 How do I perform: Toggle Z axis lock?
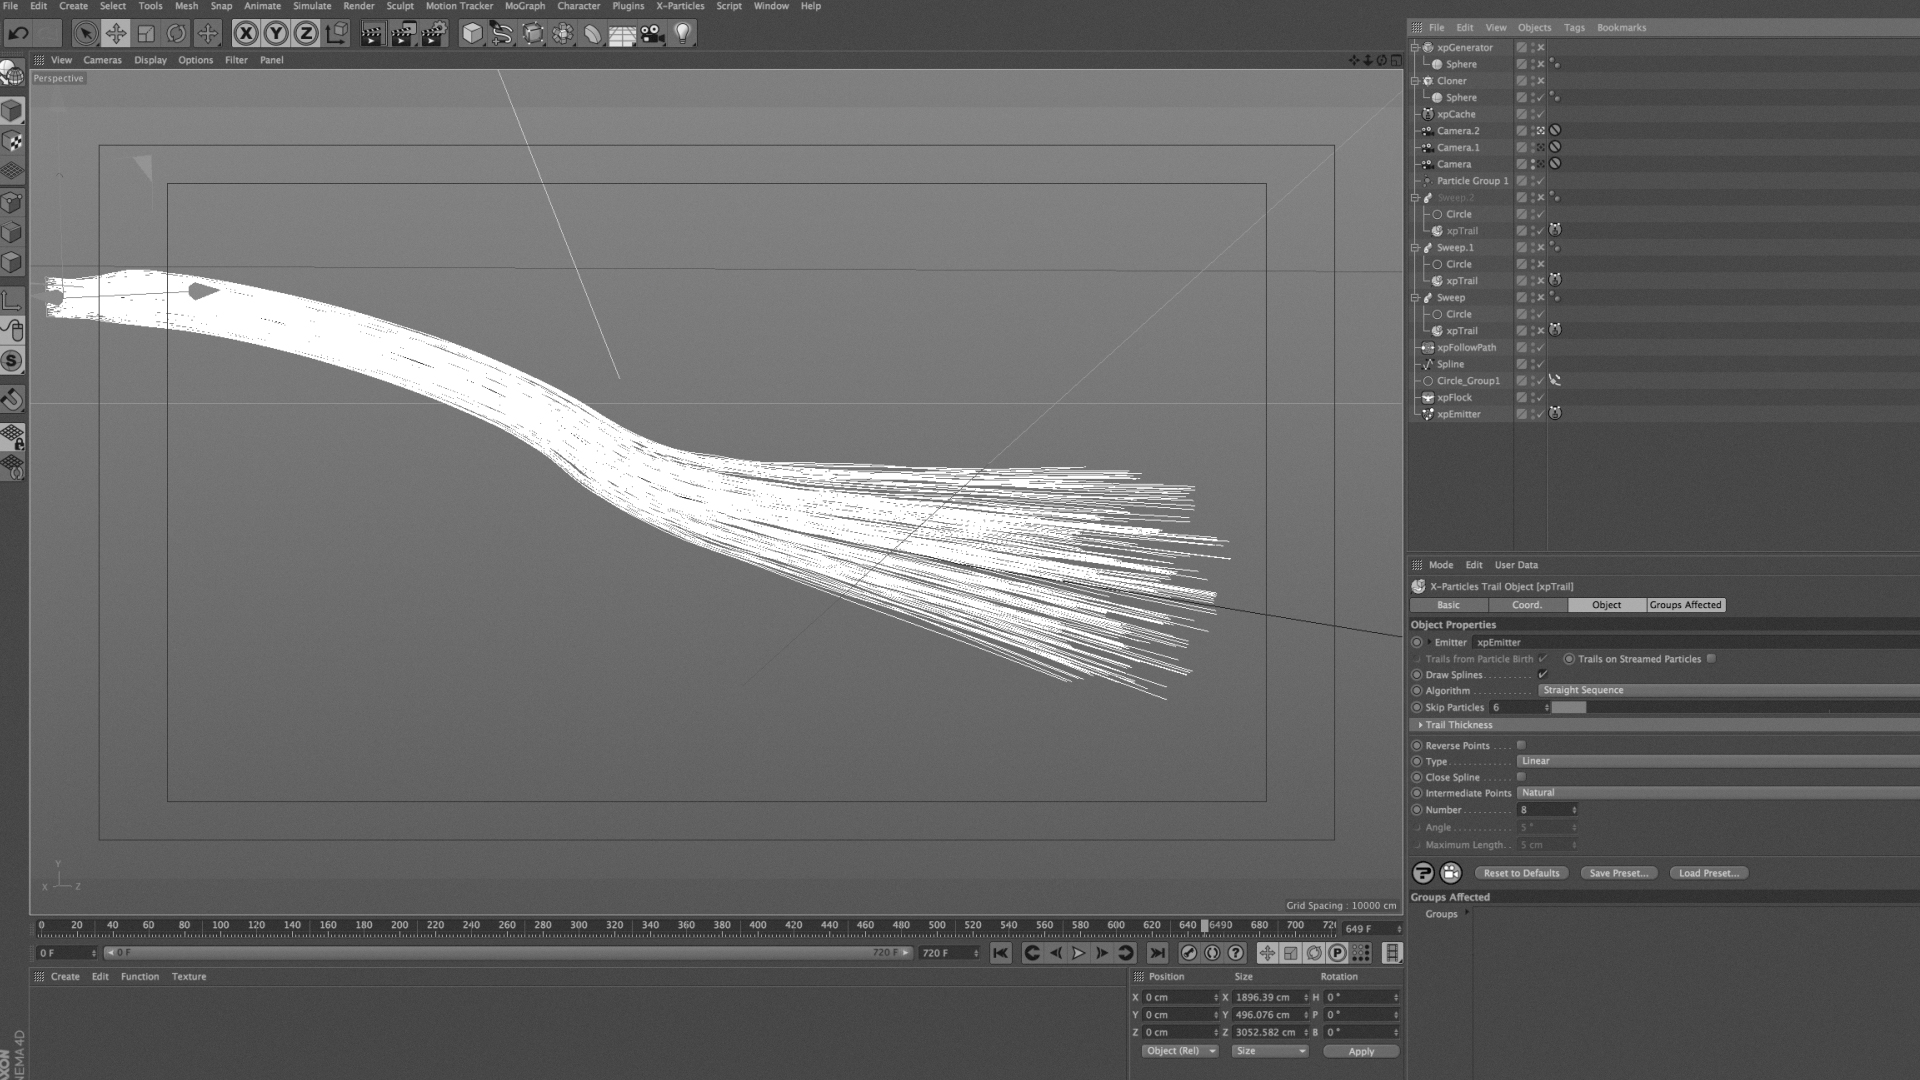pos(306,33)
